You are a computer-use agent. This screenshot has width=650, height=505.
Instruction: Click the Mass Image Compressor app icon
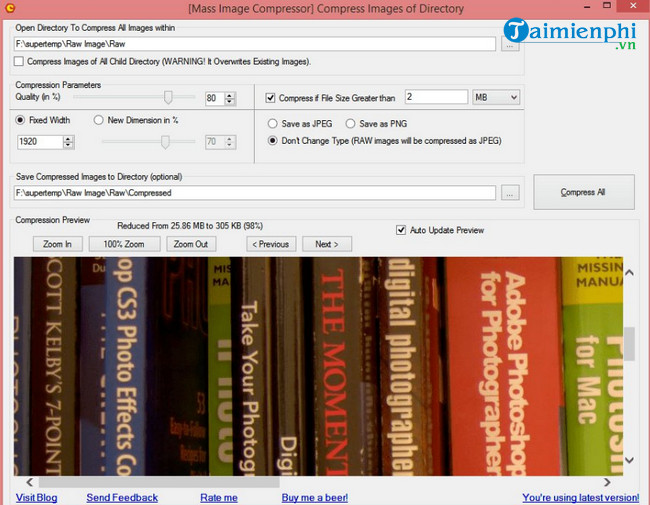10,7
